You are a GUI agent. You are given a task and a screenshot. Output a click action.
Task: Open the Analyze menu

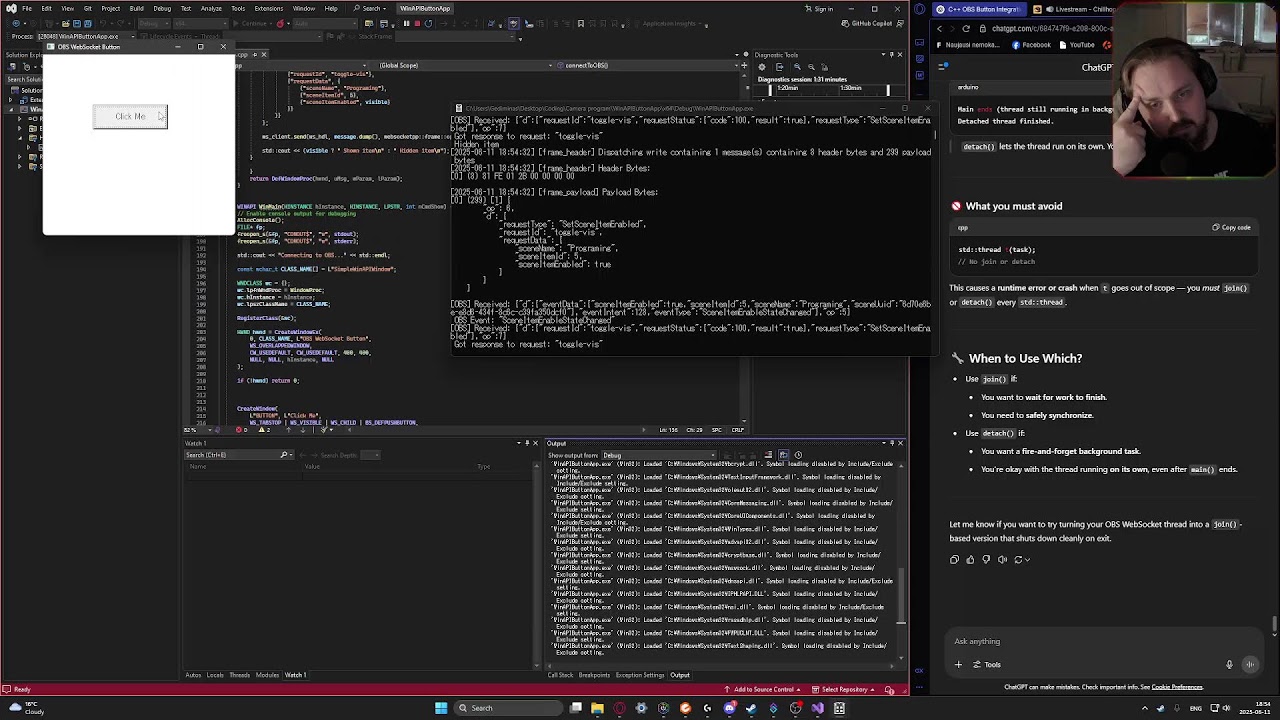pyautogui.click(x=211, y=8)
